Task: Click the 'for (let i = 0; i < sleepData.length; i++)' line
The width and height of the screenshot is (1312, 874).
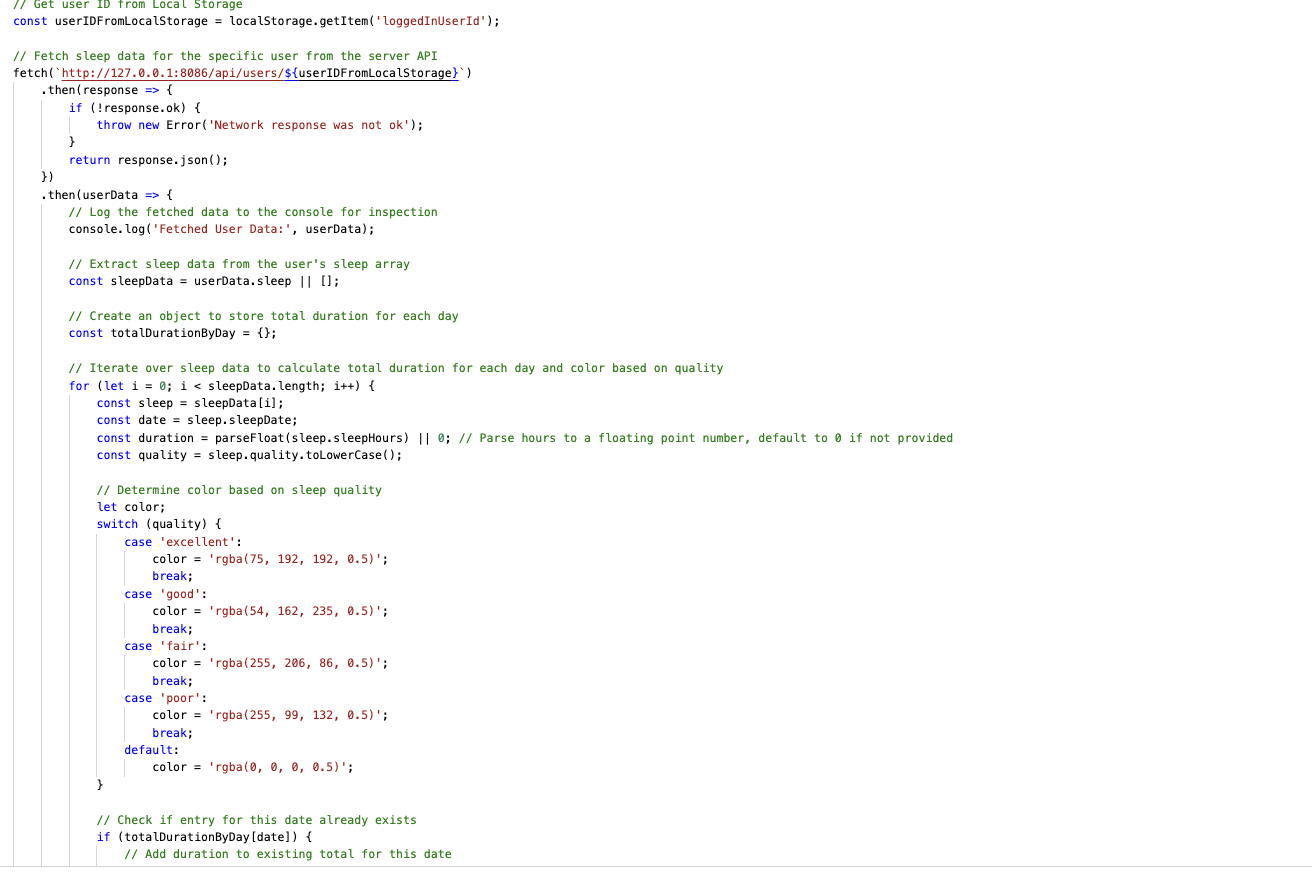Action: [x=222, y=386]
